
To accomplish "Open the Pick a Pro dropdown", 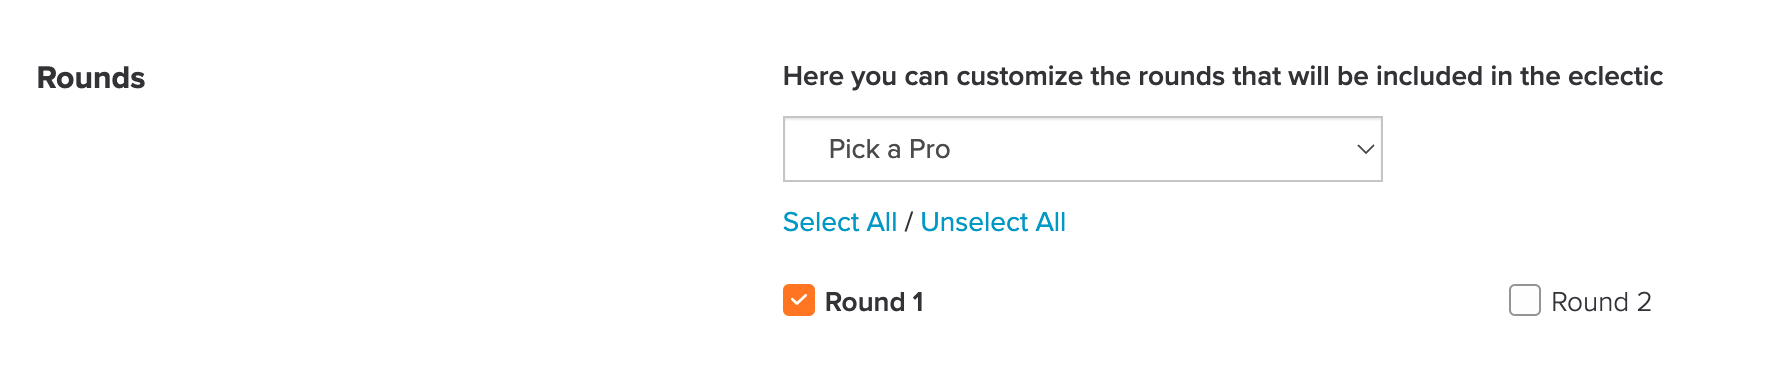I will point(1083,149).
